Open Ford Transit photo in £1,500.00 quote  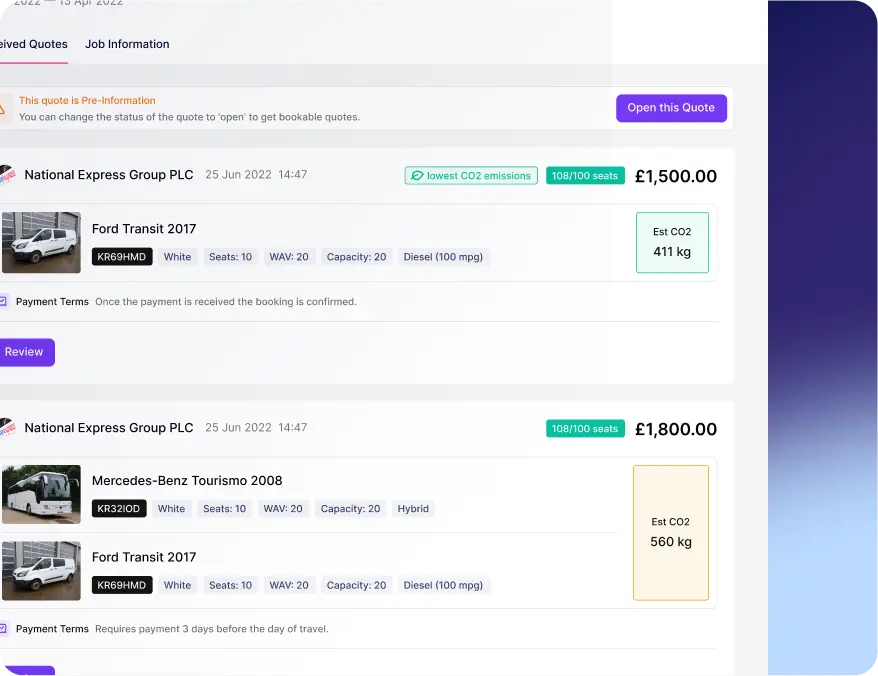[x=41, y=243]
